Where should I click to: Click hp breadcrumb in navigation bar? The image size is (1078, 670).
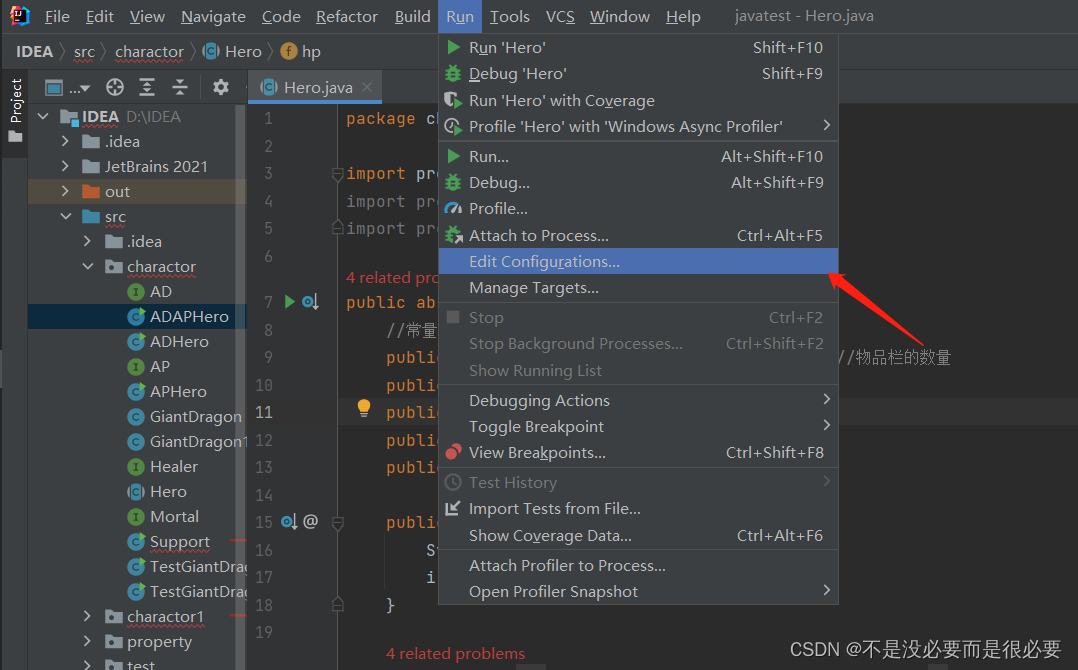[x=311, y=51]
